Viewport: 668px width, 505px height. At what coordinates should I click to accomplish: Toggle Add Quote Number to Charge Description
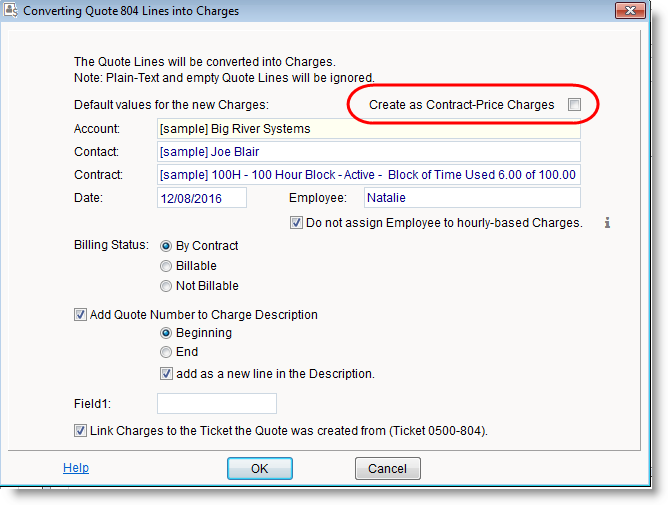click(x=81, y=314)
